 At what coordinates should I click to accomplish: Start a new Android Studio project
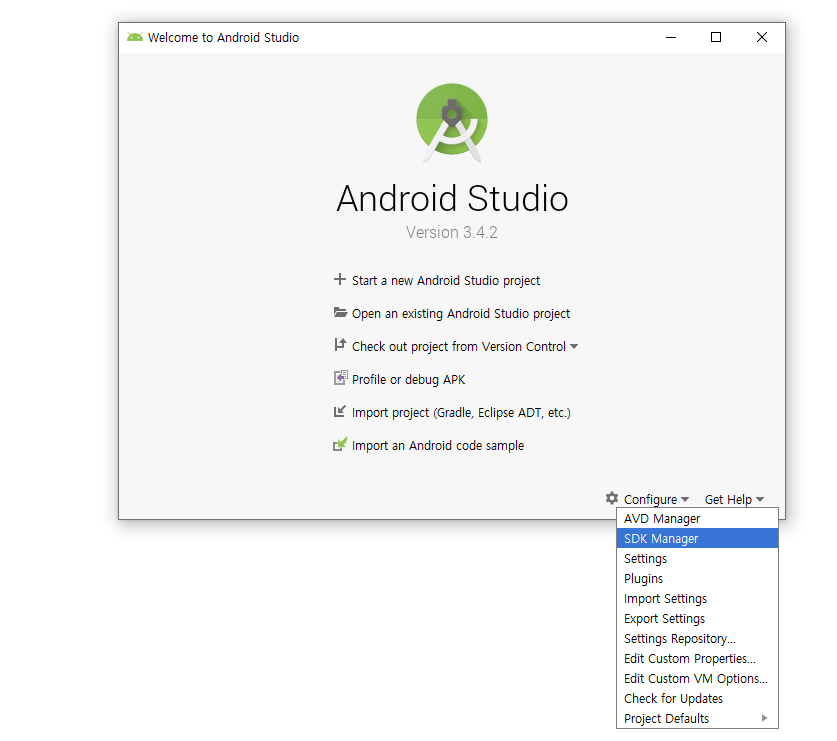[x=446, y=281]
